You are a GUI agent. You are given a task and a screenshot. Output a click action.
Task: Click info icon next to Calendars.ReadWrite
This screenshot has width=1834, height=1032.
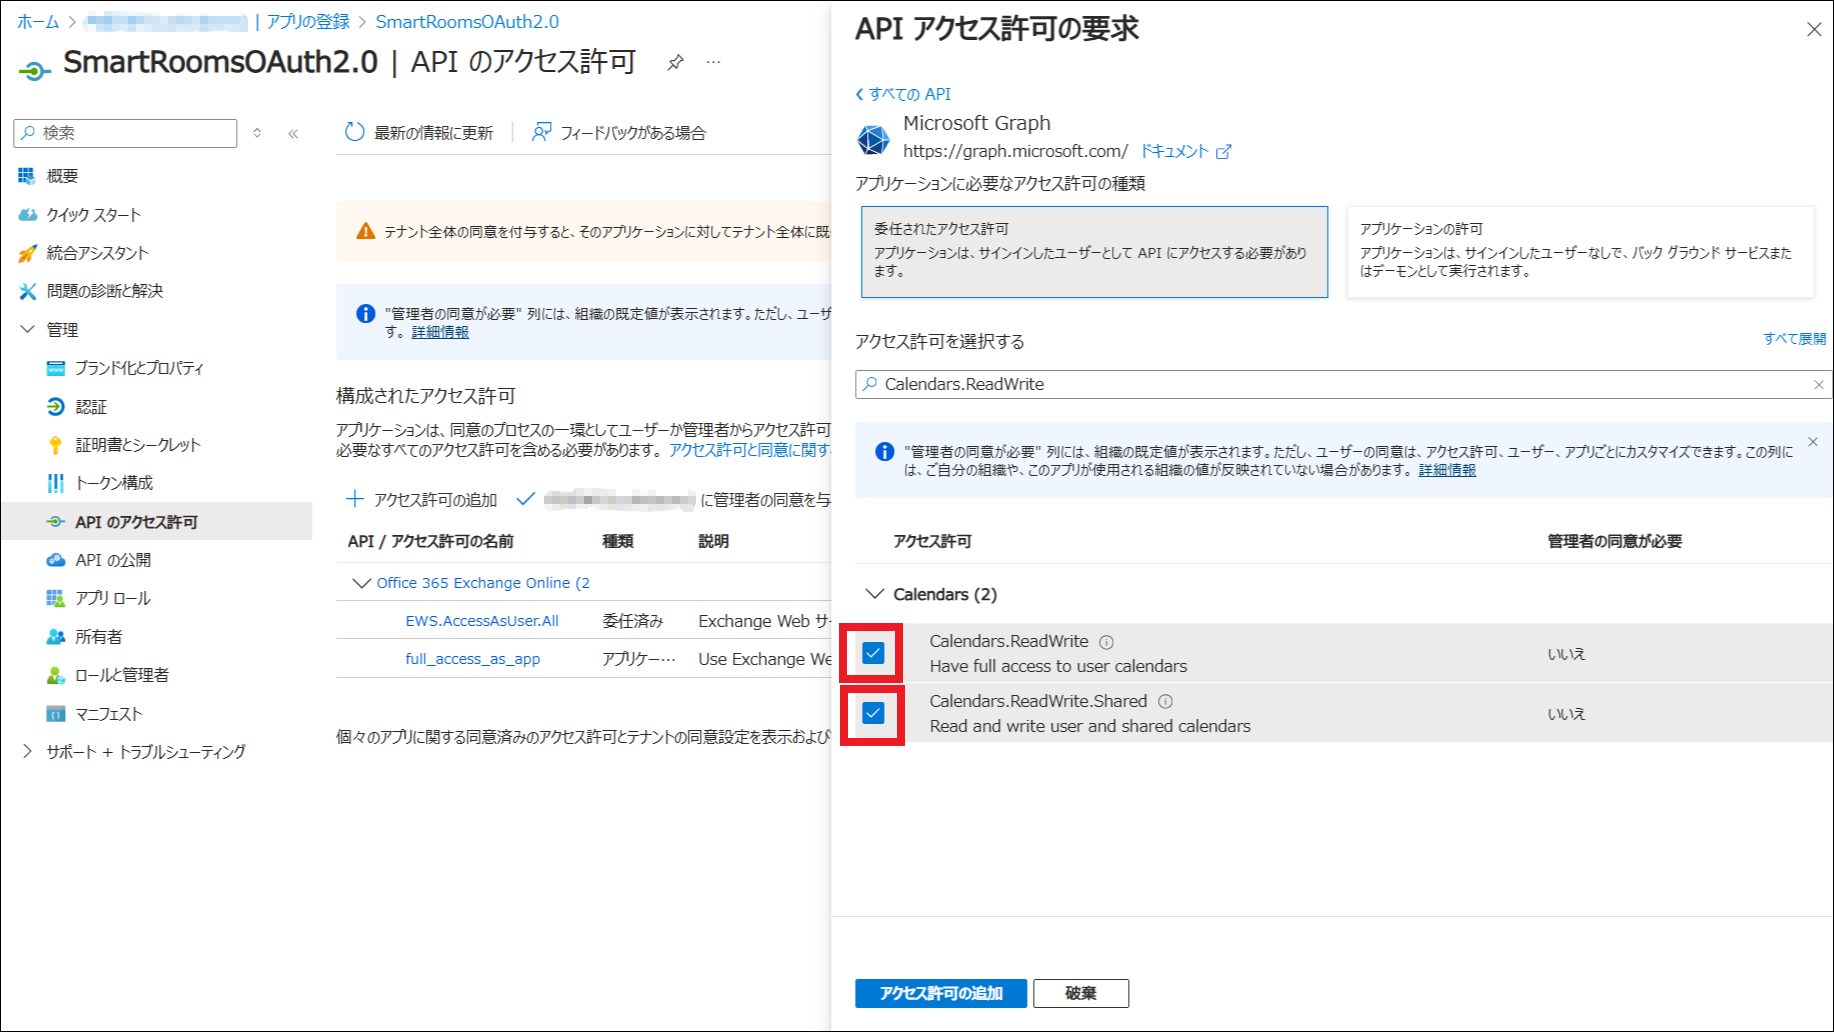[x=1106, y=642]
